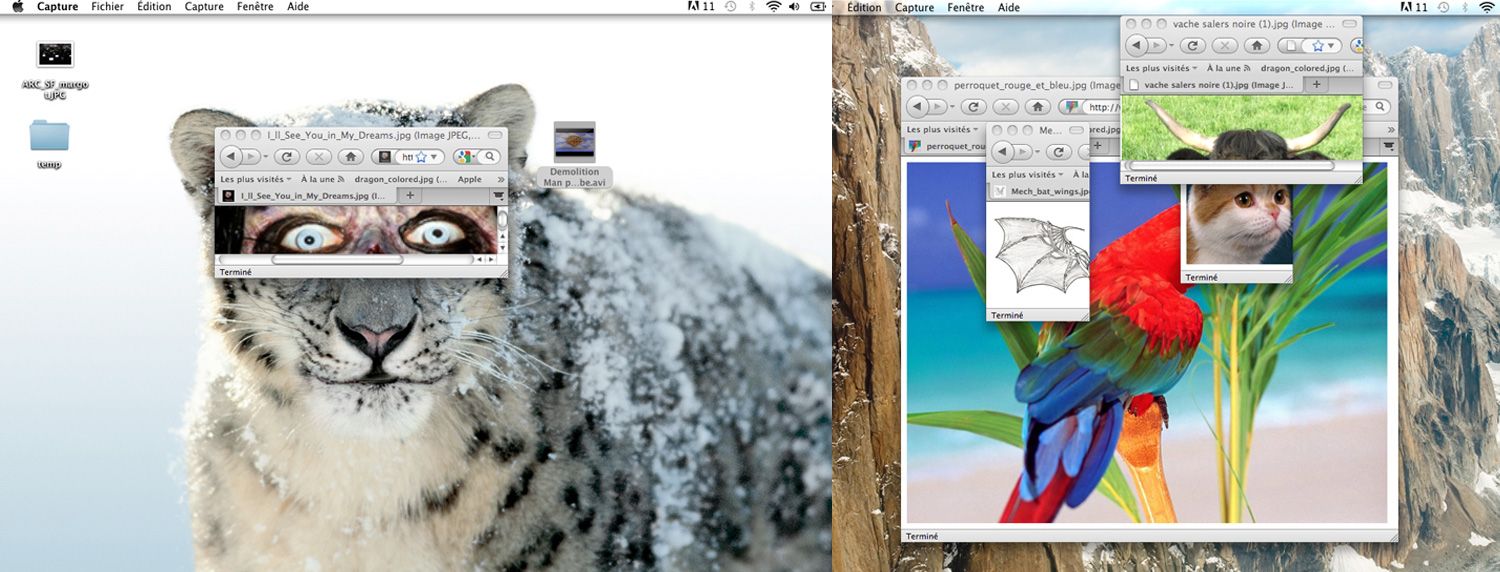This screenshot has width=1500, height=572.
Task: Click search magnifier in the dreams window
Action: pyautogui.click(x=489, y=157)
